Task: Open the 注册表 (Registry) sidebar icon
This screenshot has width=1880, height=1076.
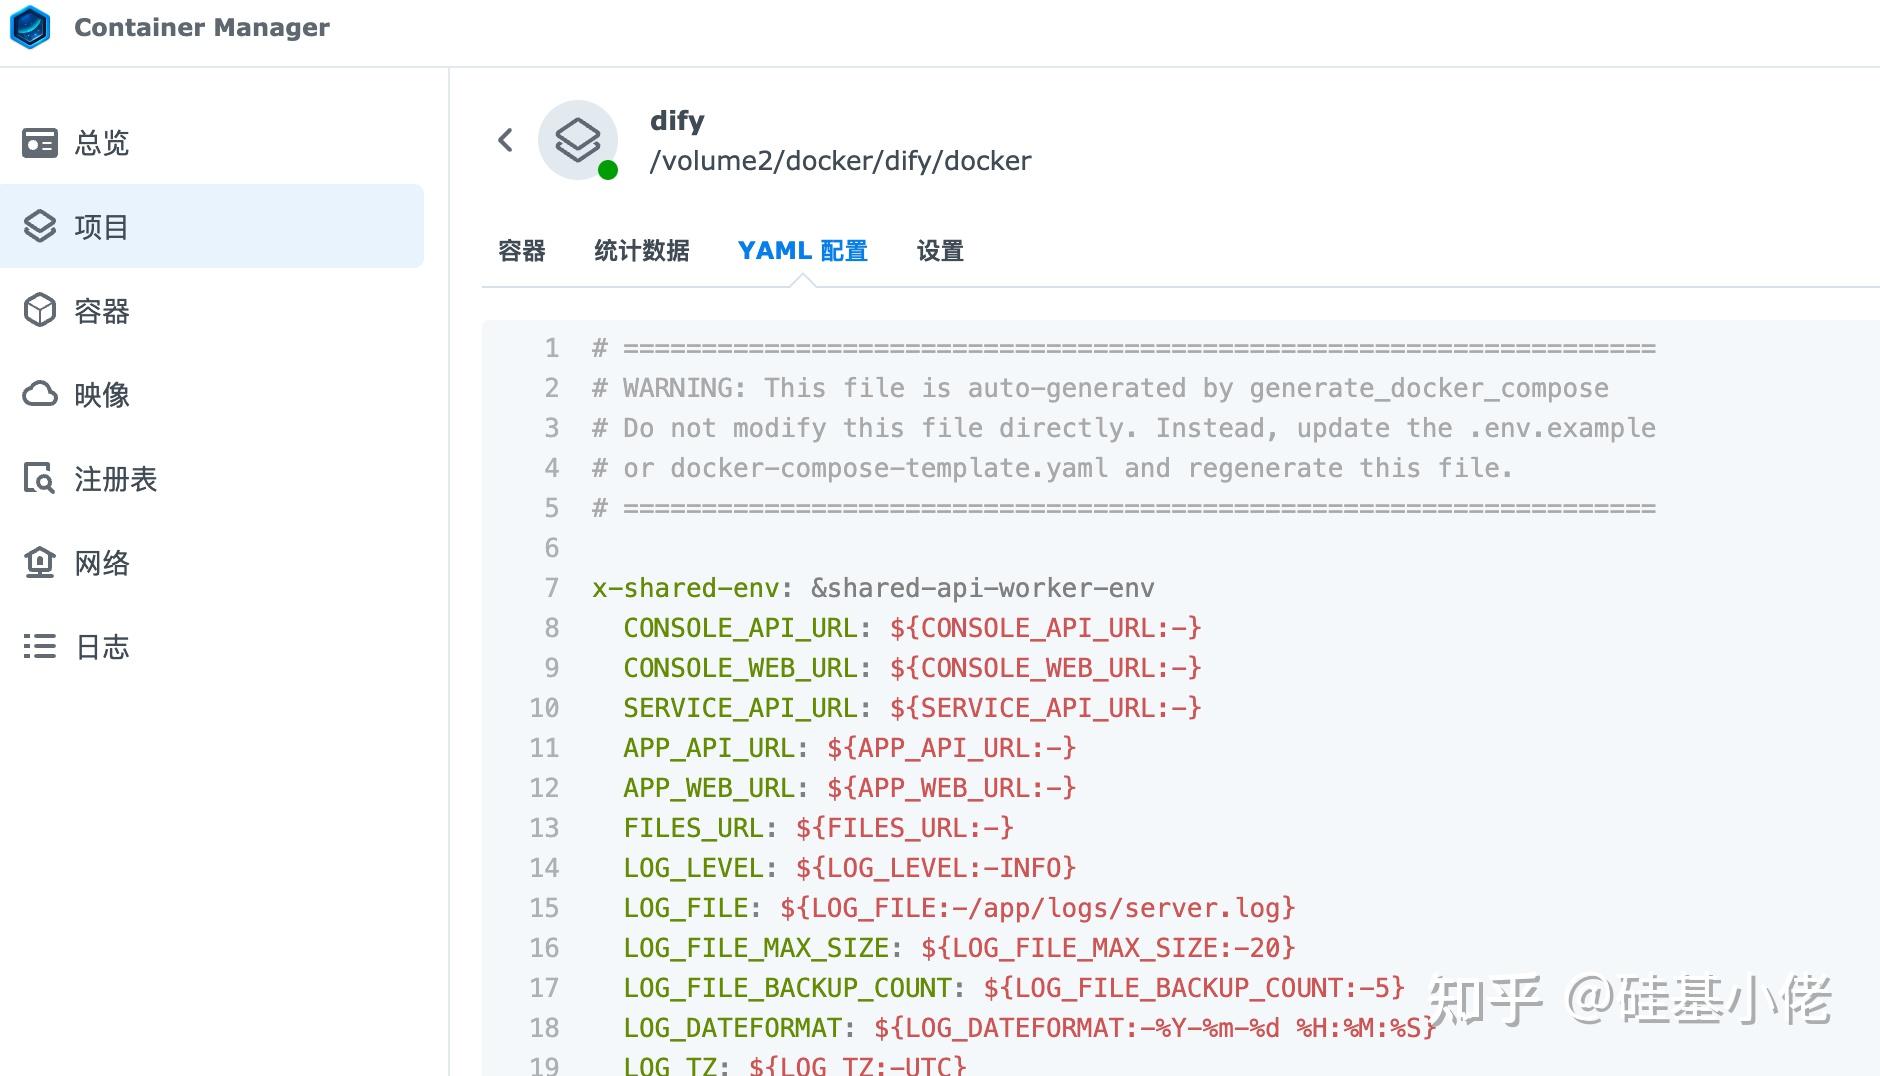Action: coord(39,480)
